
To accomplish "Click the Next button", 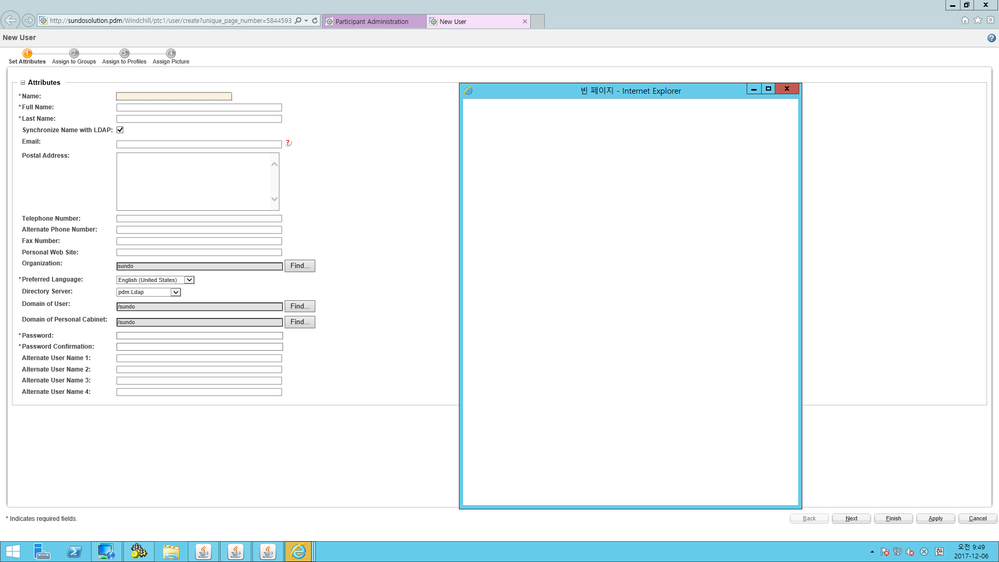I will pos(851,519).
